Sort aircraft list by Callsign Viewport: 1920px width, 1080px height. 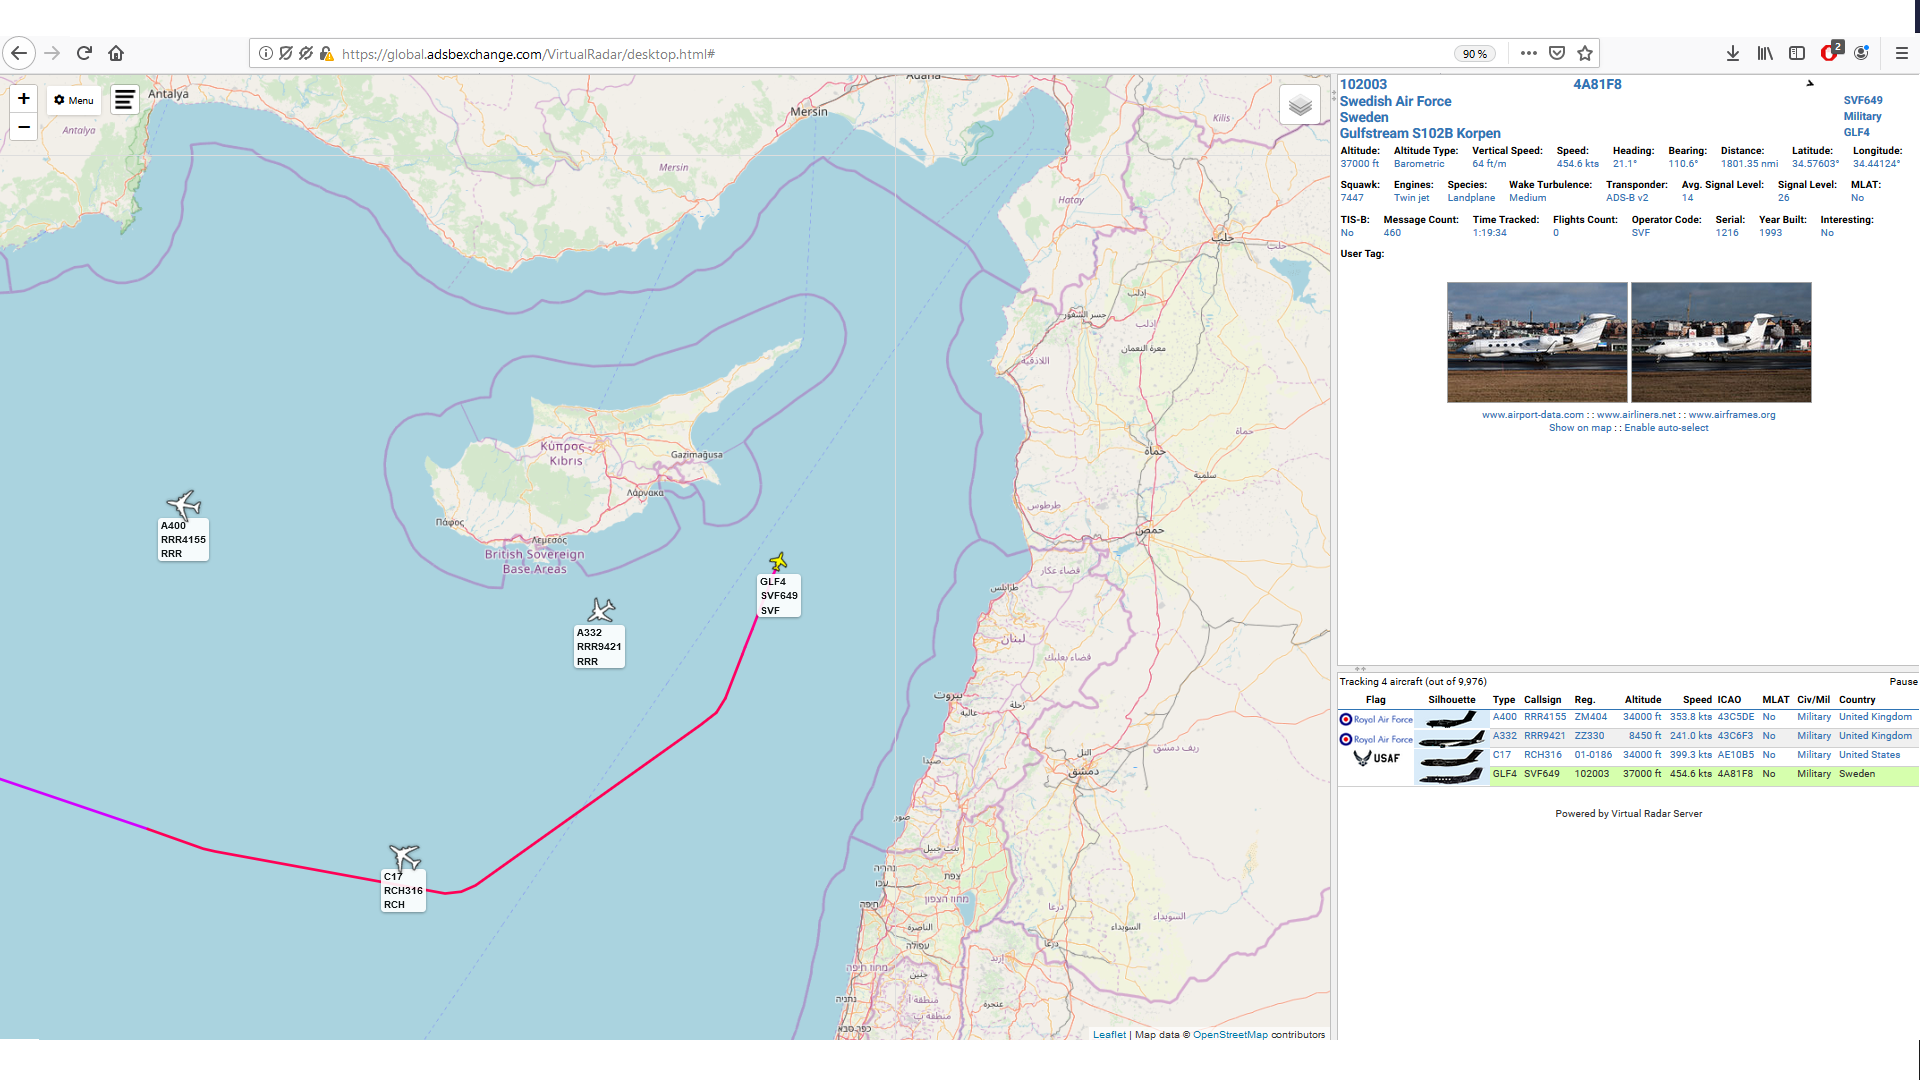[x=1542, y=700]
